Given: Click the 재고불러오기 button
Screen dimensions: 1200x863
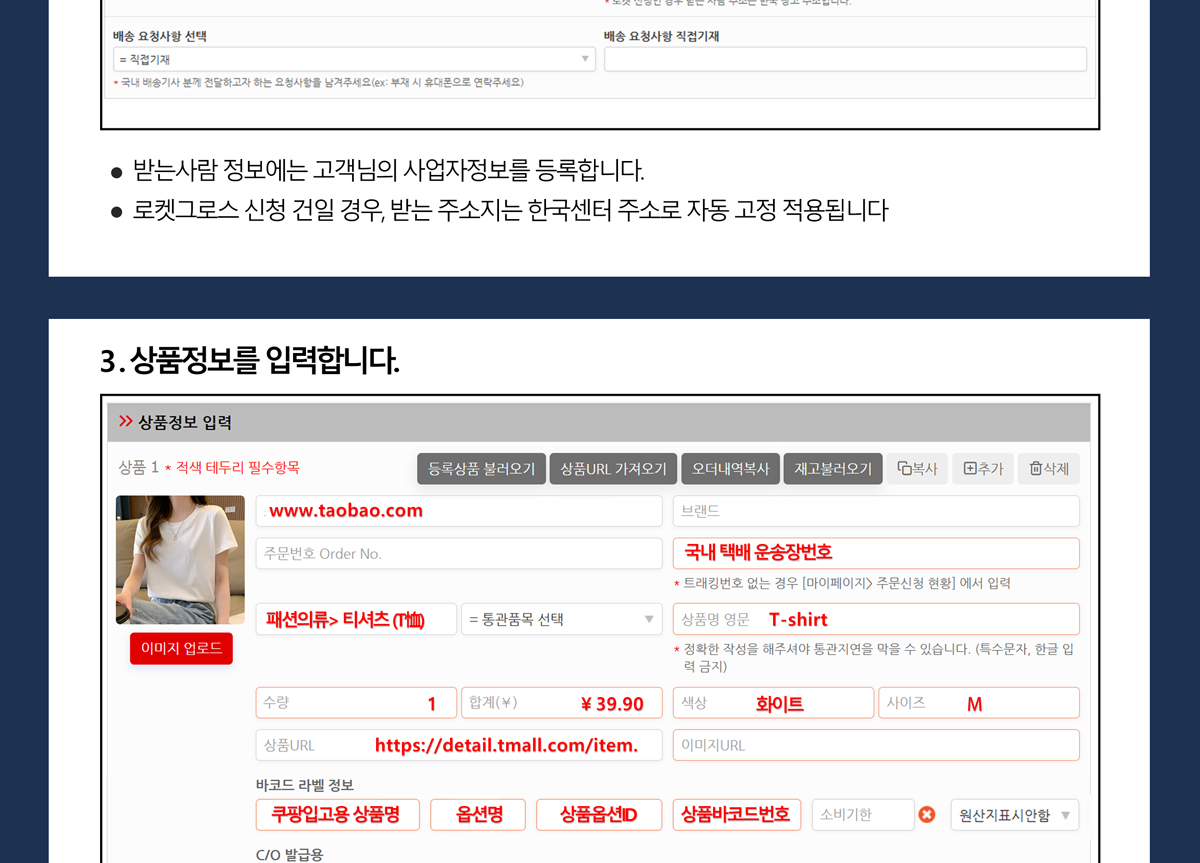Looking at the screenshot, I should pos(833,469).
